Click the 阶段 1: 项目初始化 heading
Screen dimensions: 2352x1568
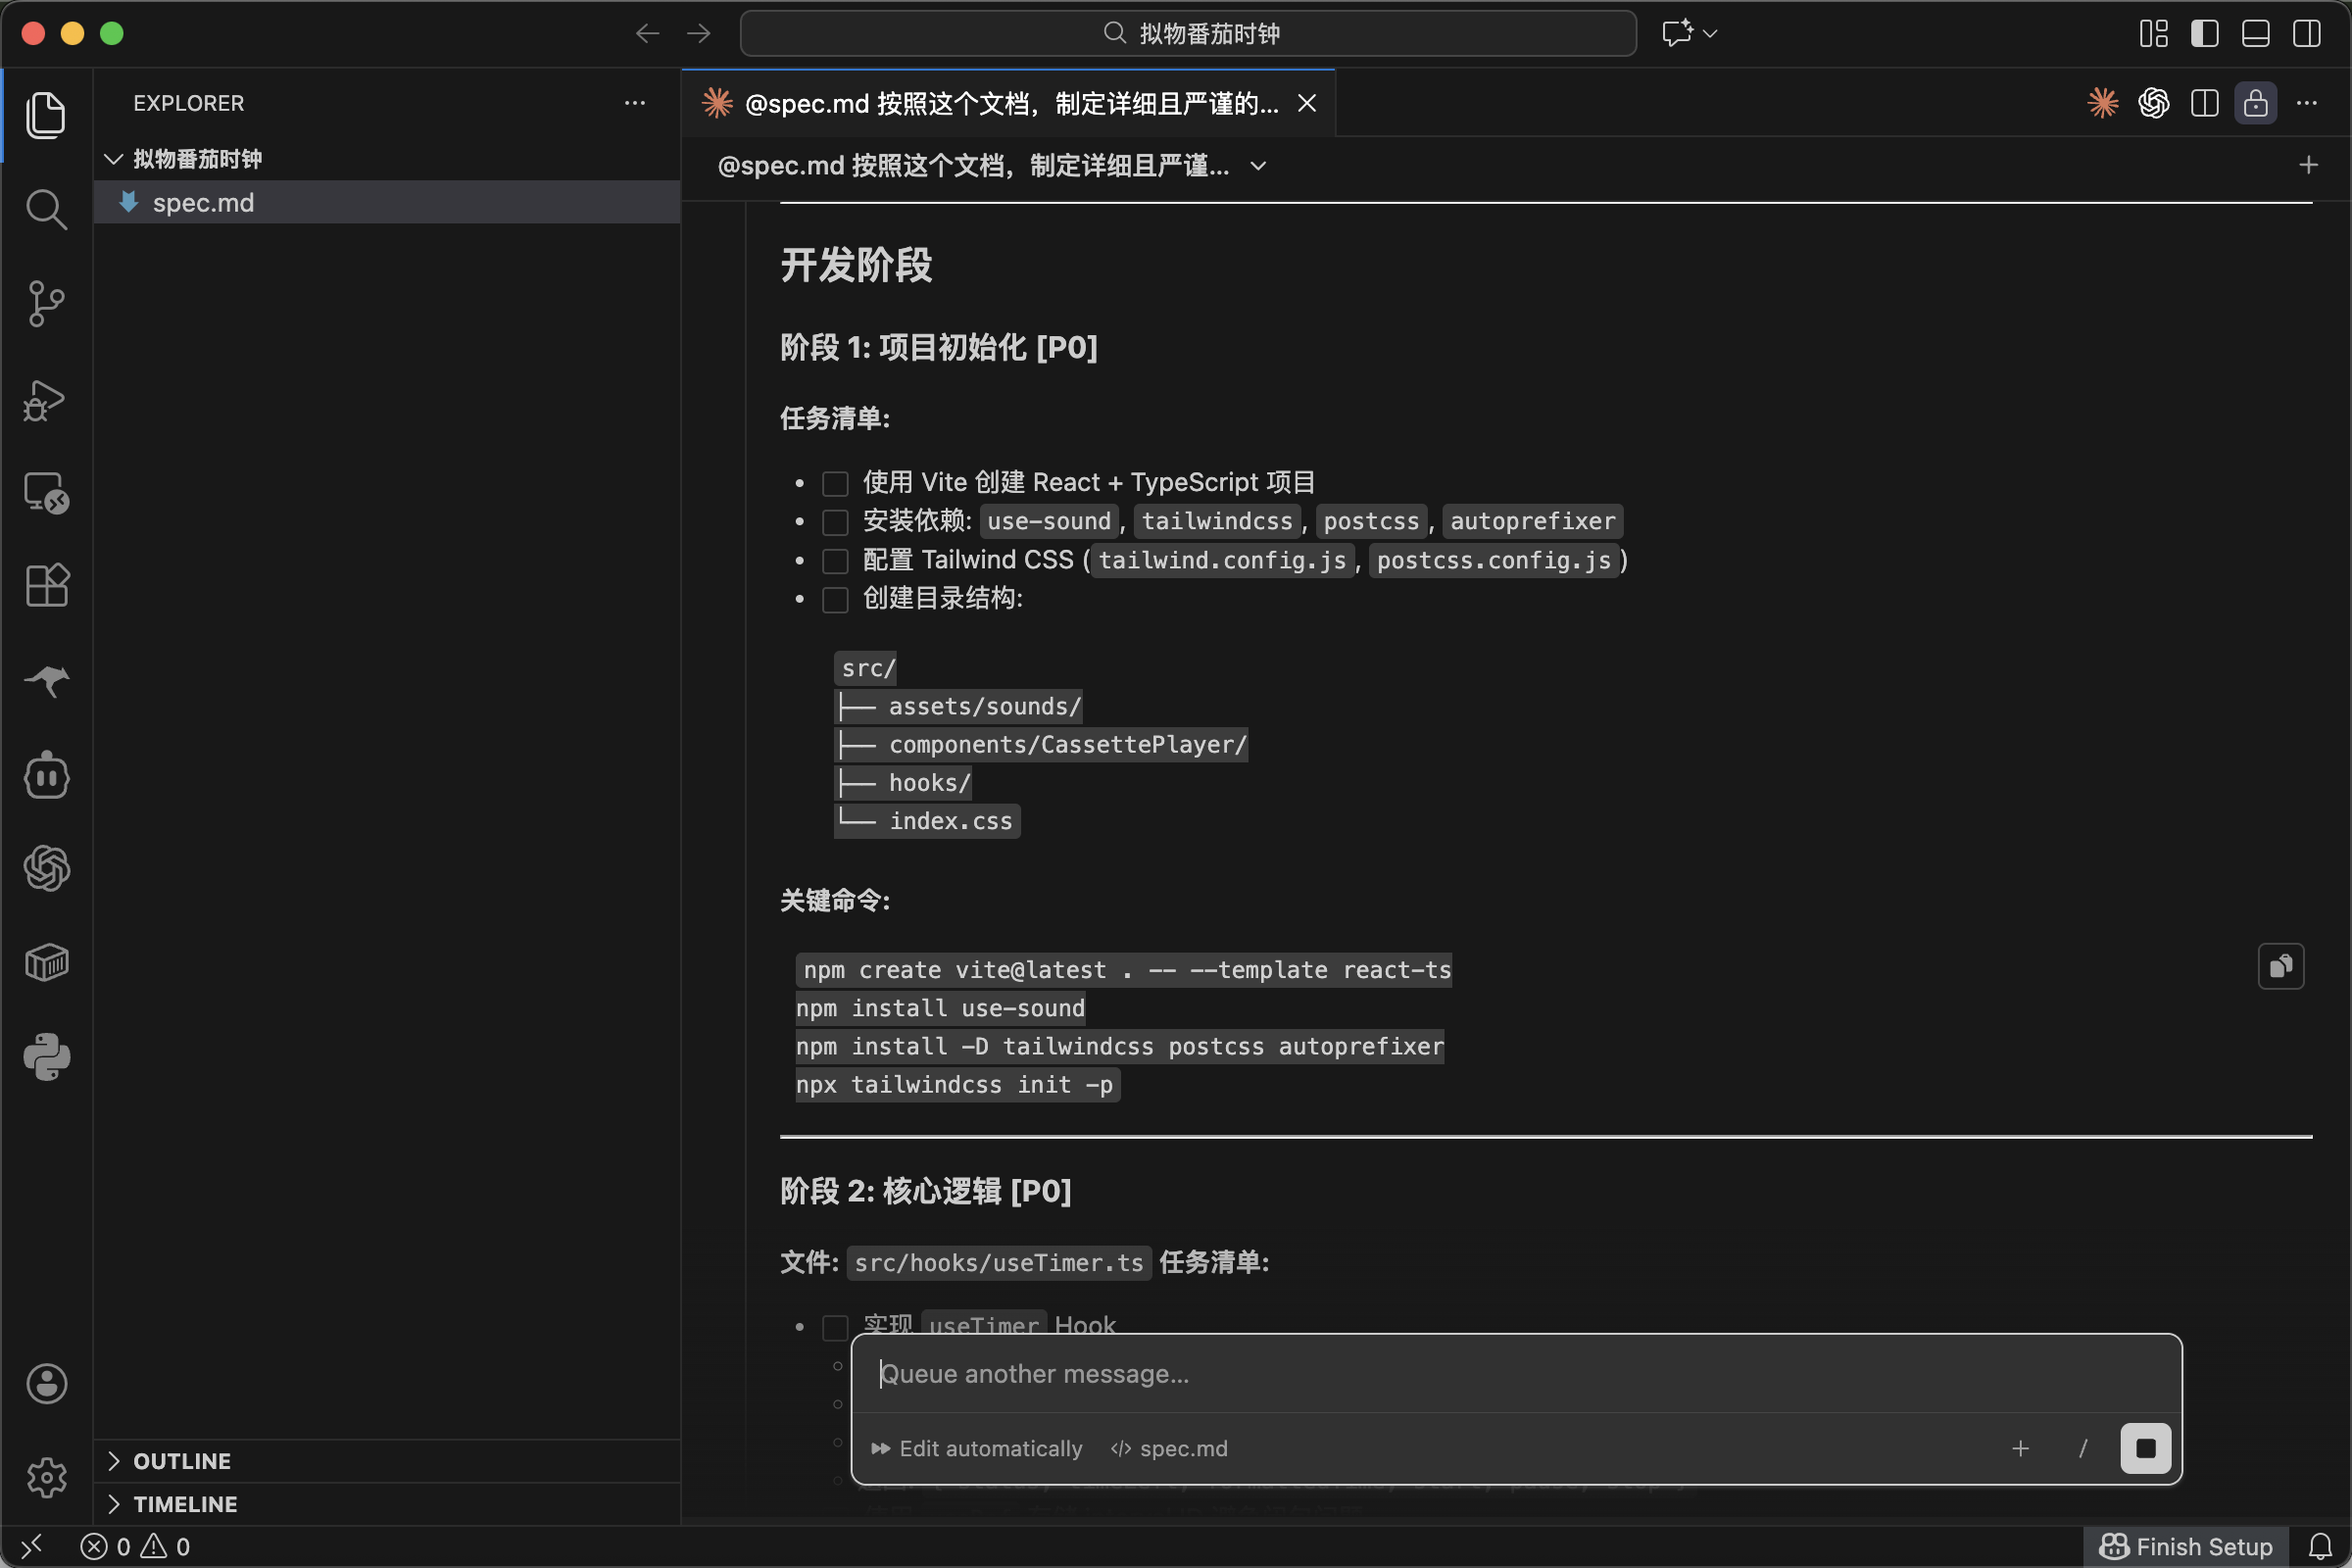point(939,348)
